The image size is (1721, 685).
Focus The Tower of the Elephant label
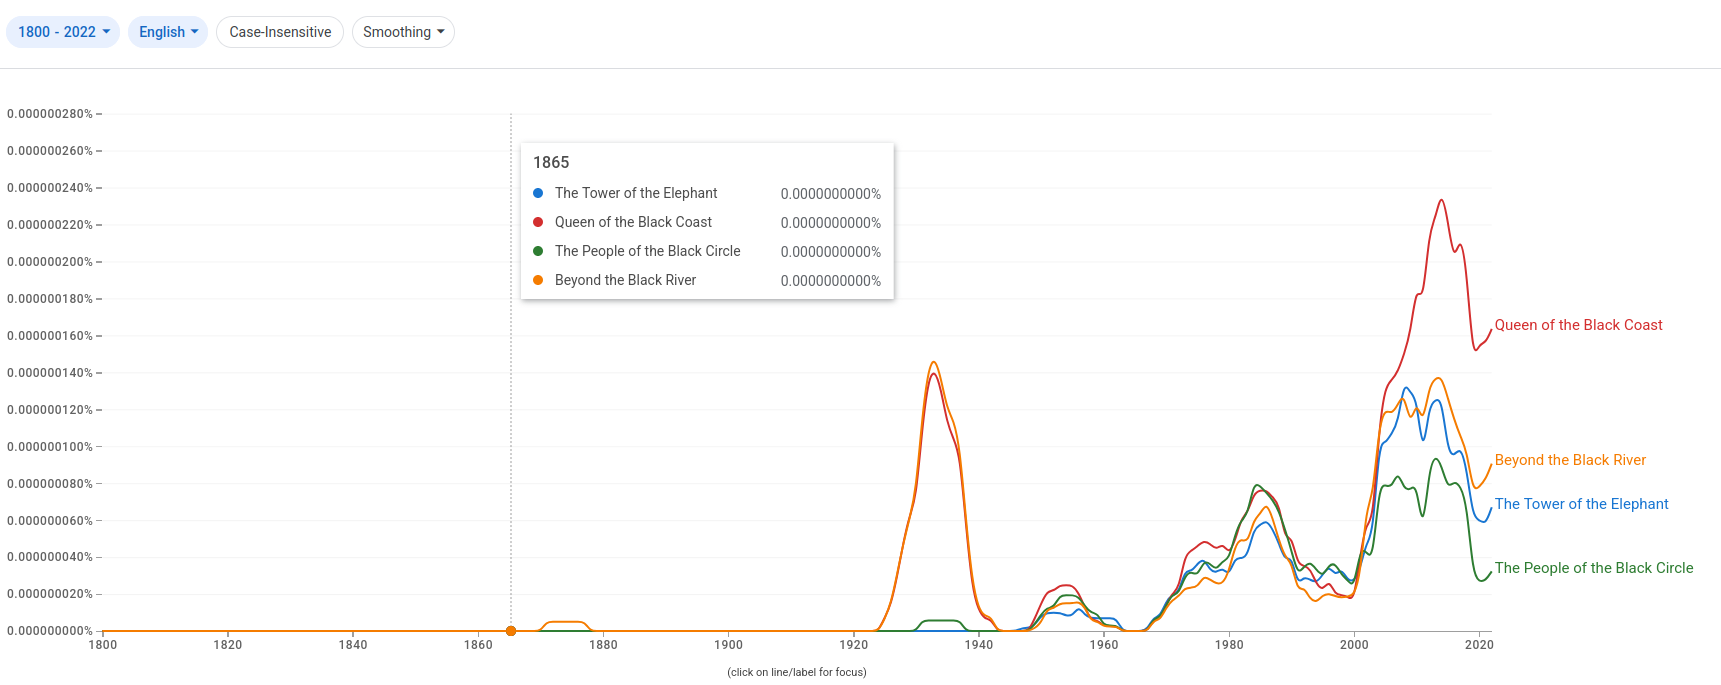(1581, 504)
